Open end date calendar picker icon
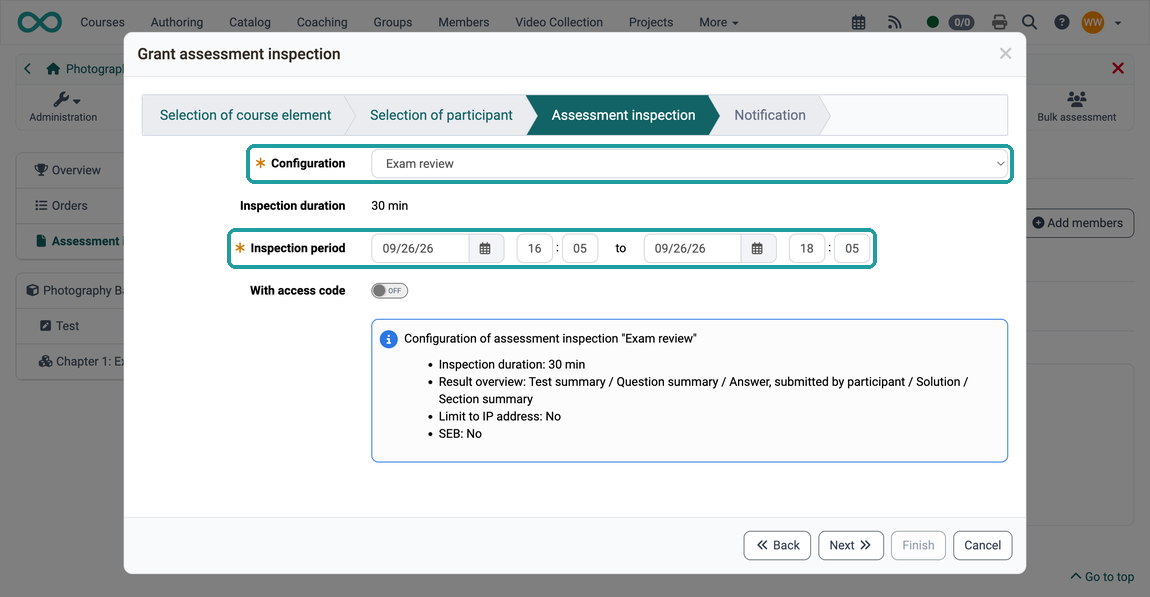 pos(757,249)
